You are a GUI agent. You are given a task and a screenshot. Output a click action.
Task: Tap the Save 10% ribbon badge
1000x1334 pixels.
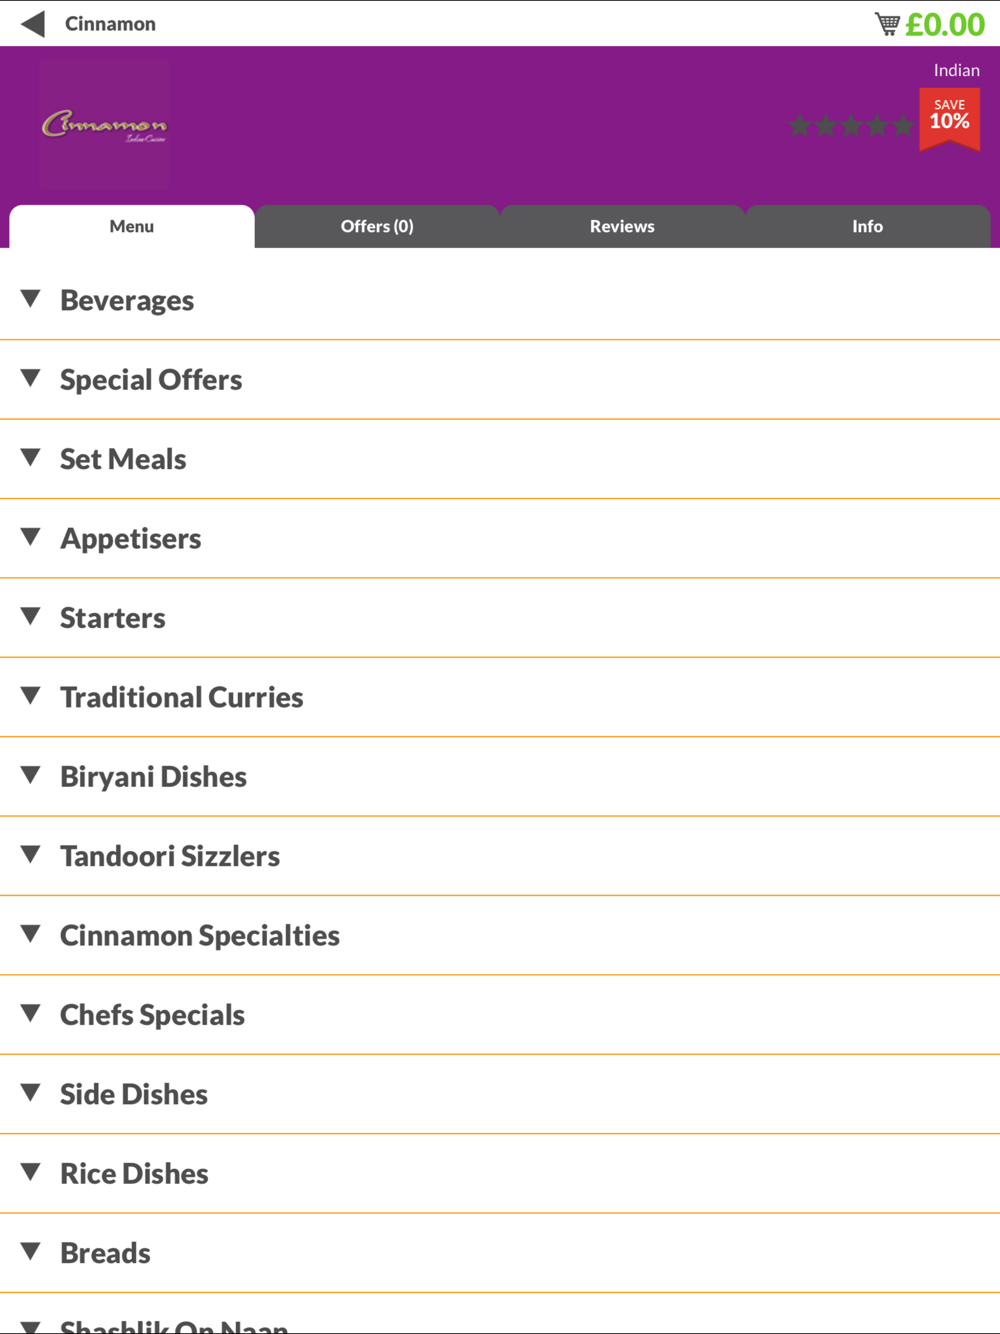949,119
